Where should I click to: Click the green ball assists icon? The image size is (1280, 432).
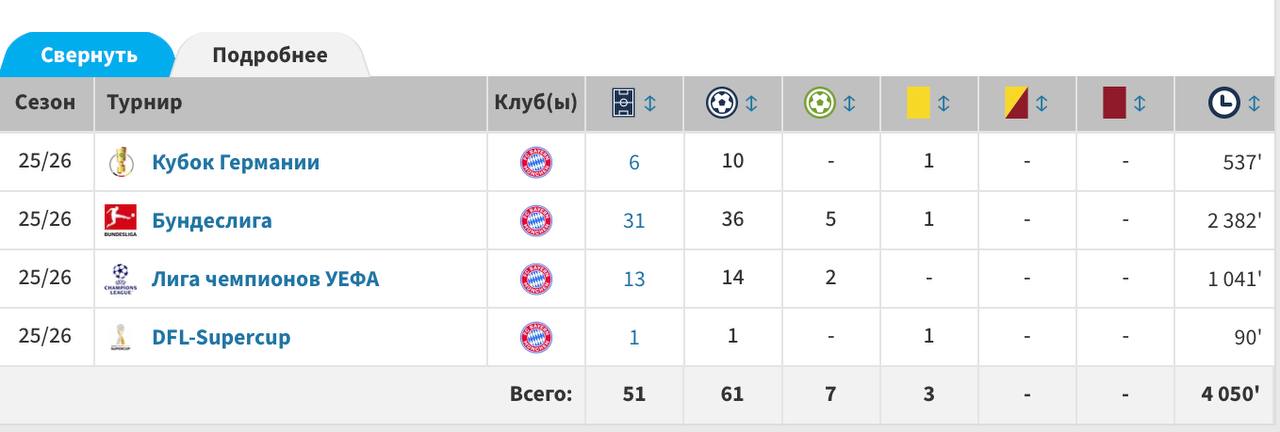click(819, 103)
